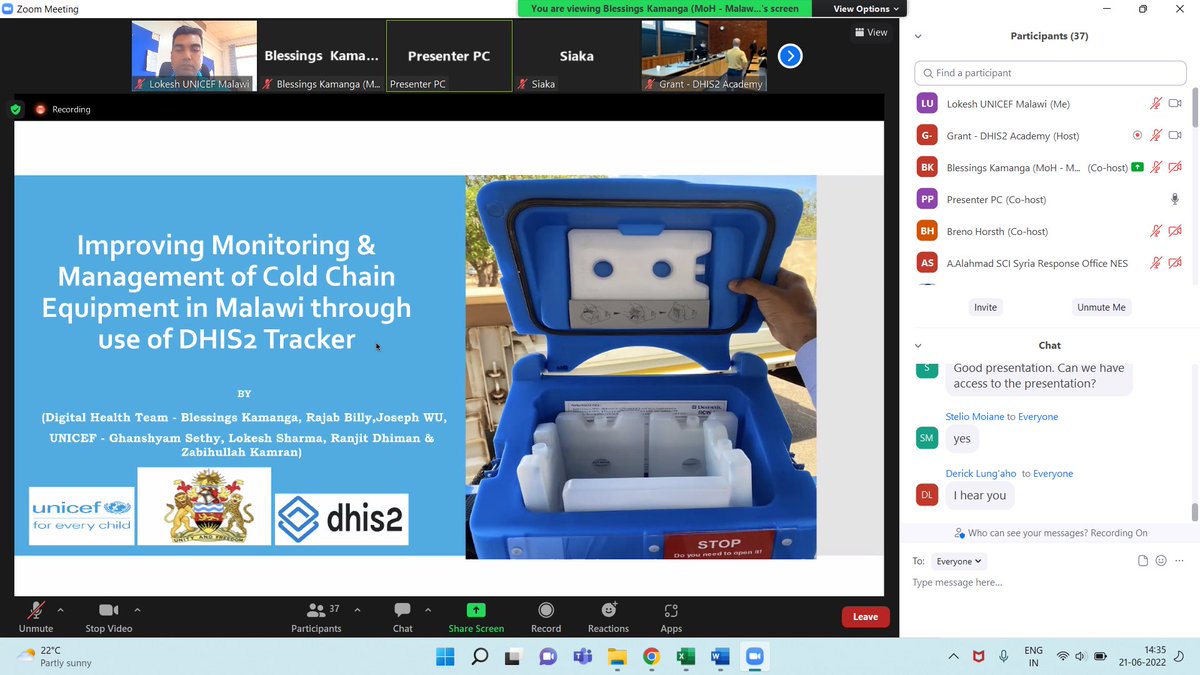The width and height of the screenshot is (1200, 675).
Task: Open Windows taskbar Search
Action: (479, 656)
